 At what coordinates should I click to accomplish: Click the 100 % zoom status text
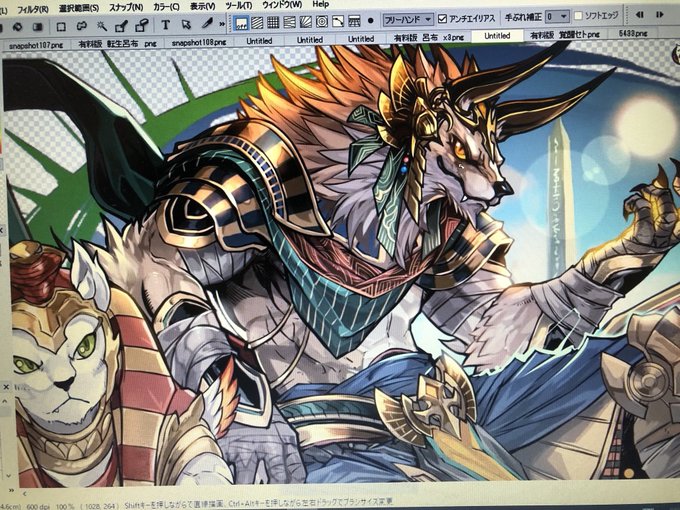[65, 506]
